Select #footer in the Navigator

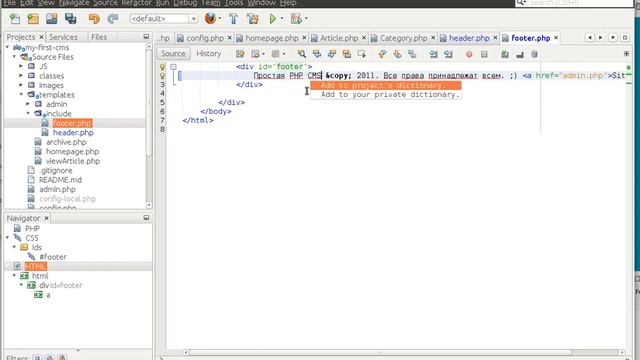click(x=53, y=257)
